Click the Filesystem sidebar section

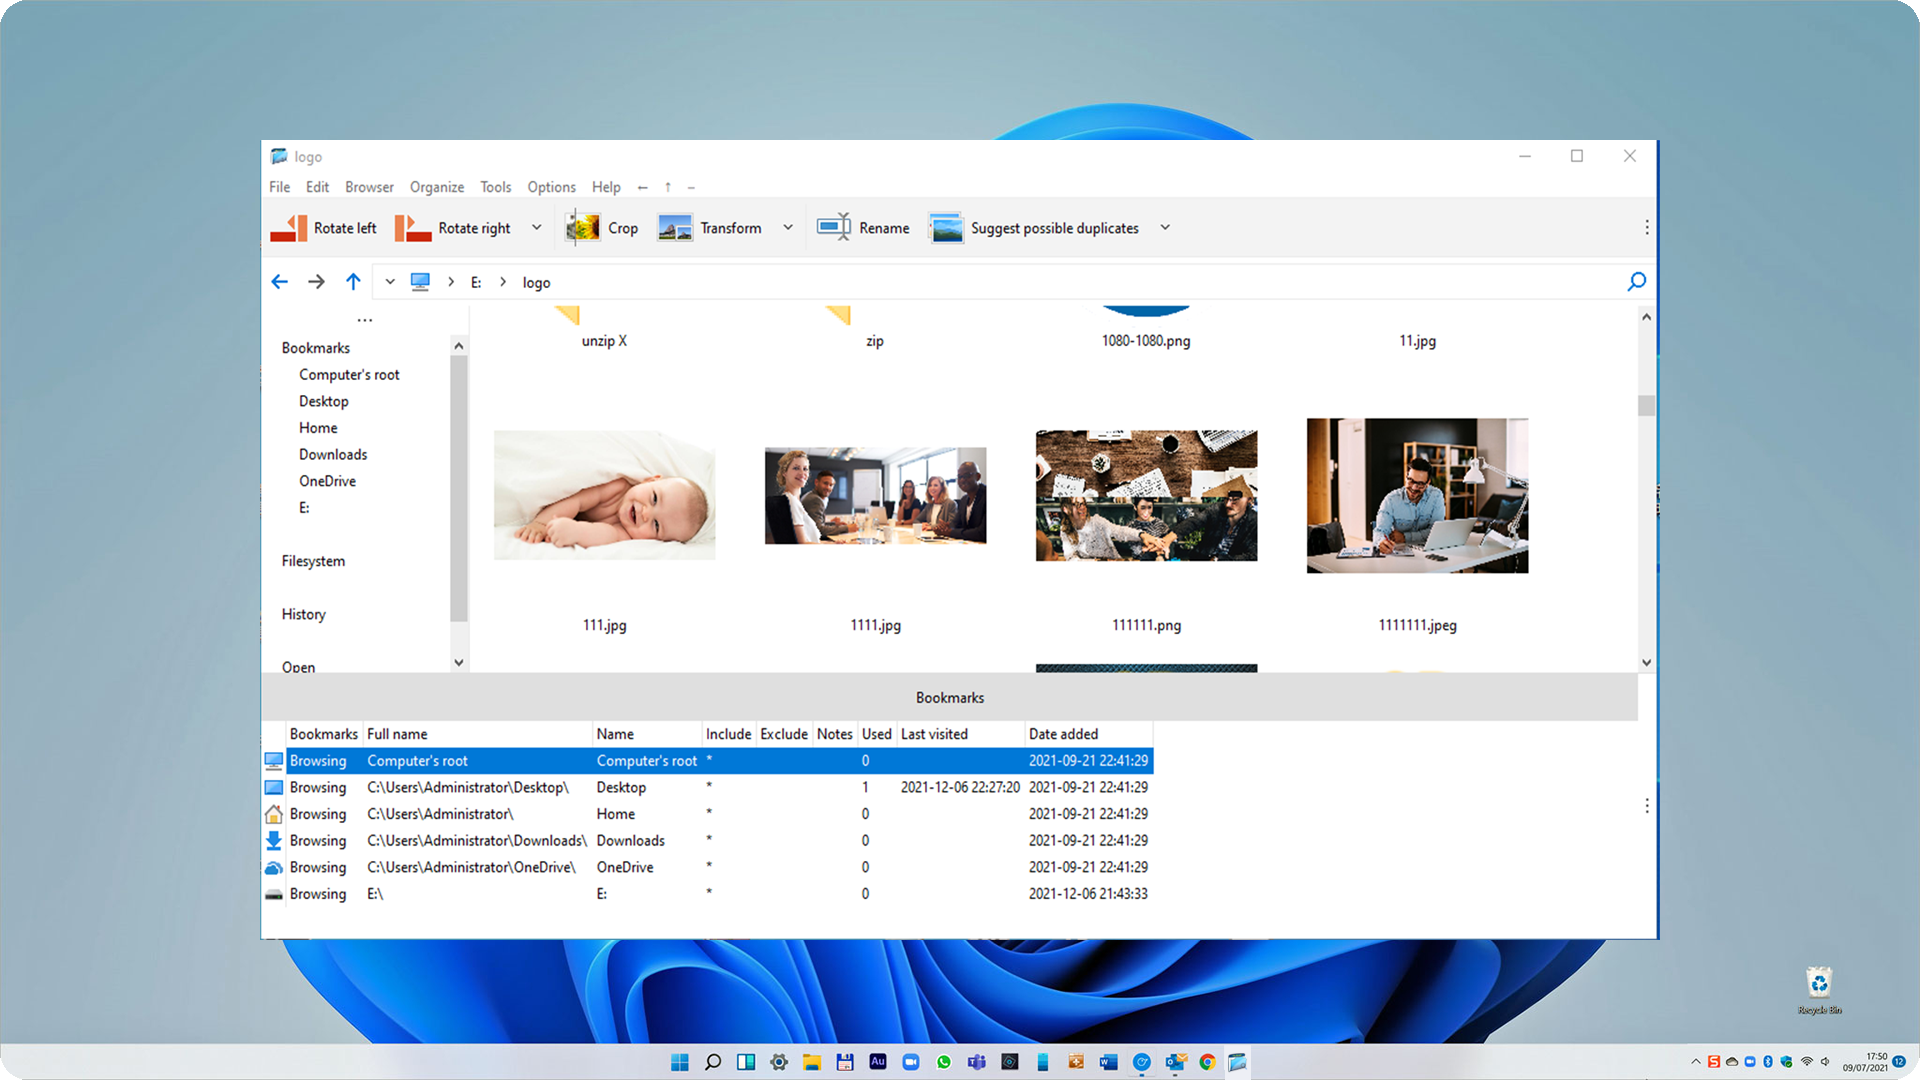(x=313, y=561)
